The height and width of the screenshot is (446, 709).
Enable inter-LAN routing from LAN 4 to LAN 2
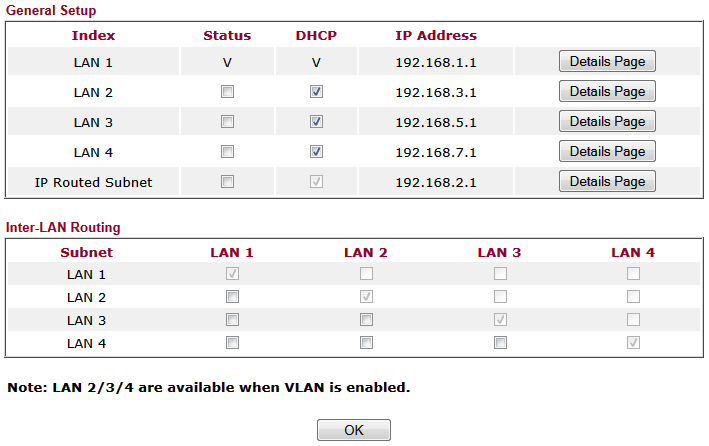coord(366,343)
